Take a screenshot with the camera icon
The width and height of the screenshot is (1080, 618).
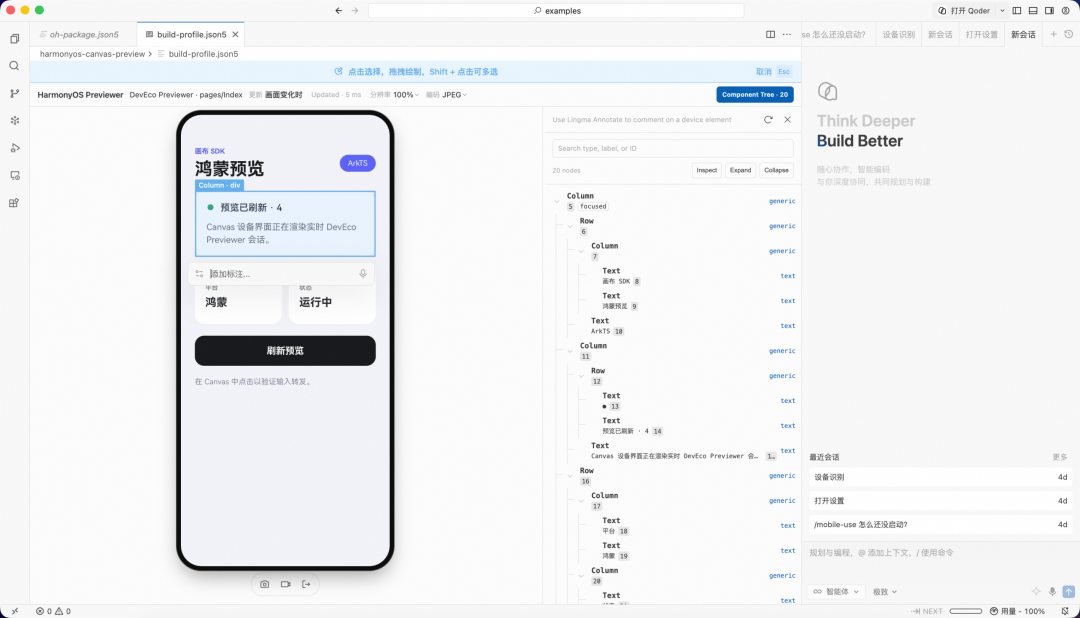click(264, 584)
